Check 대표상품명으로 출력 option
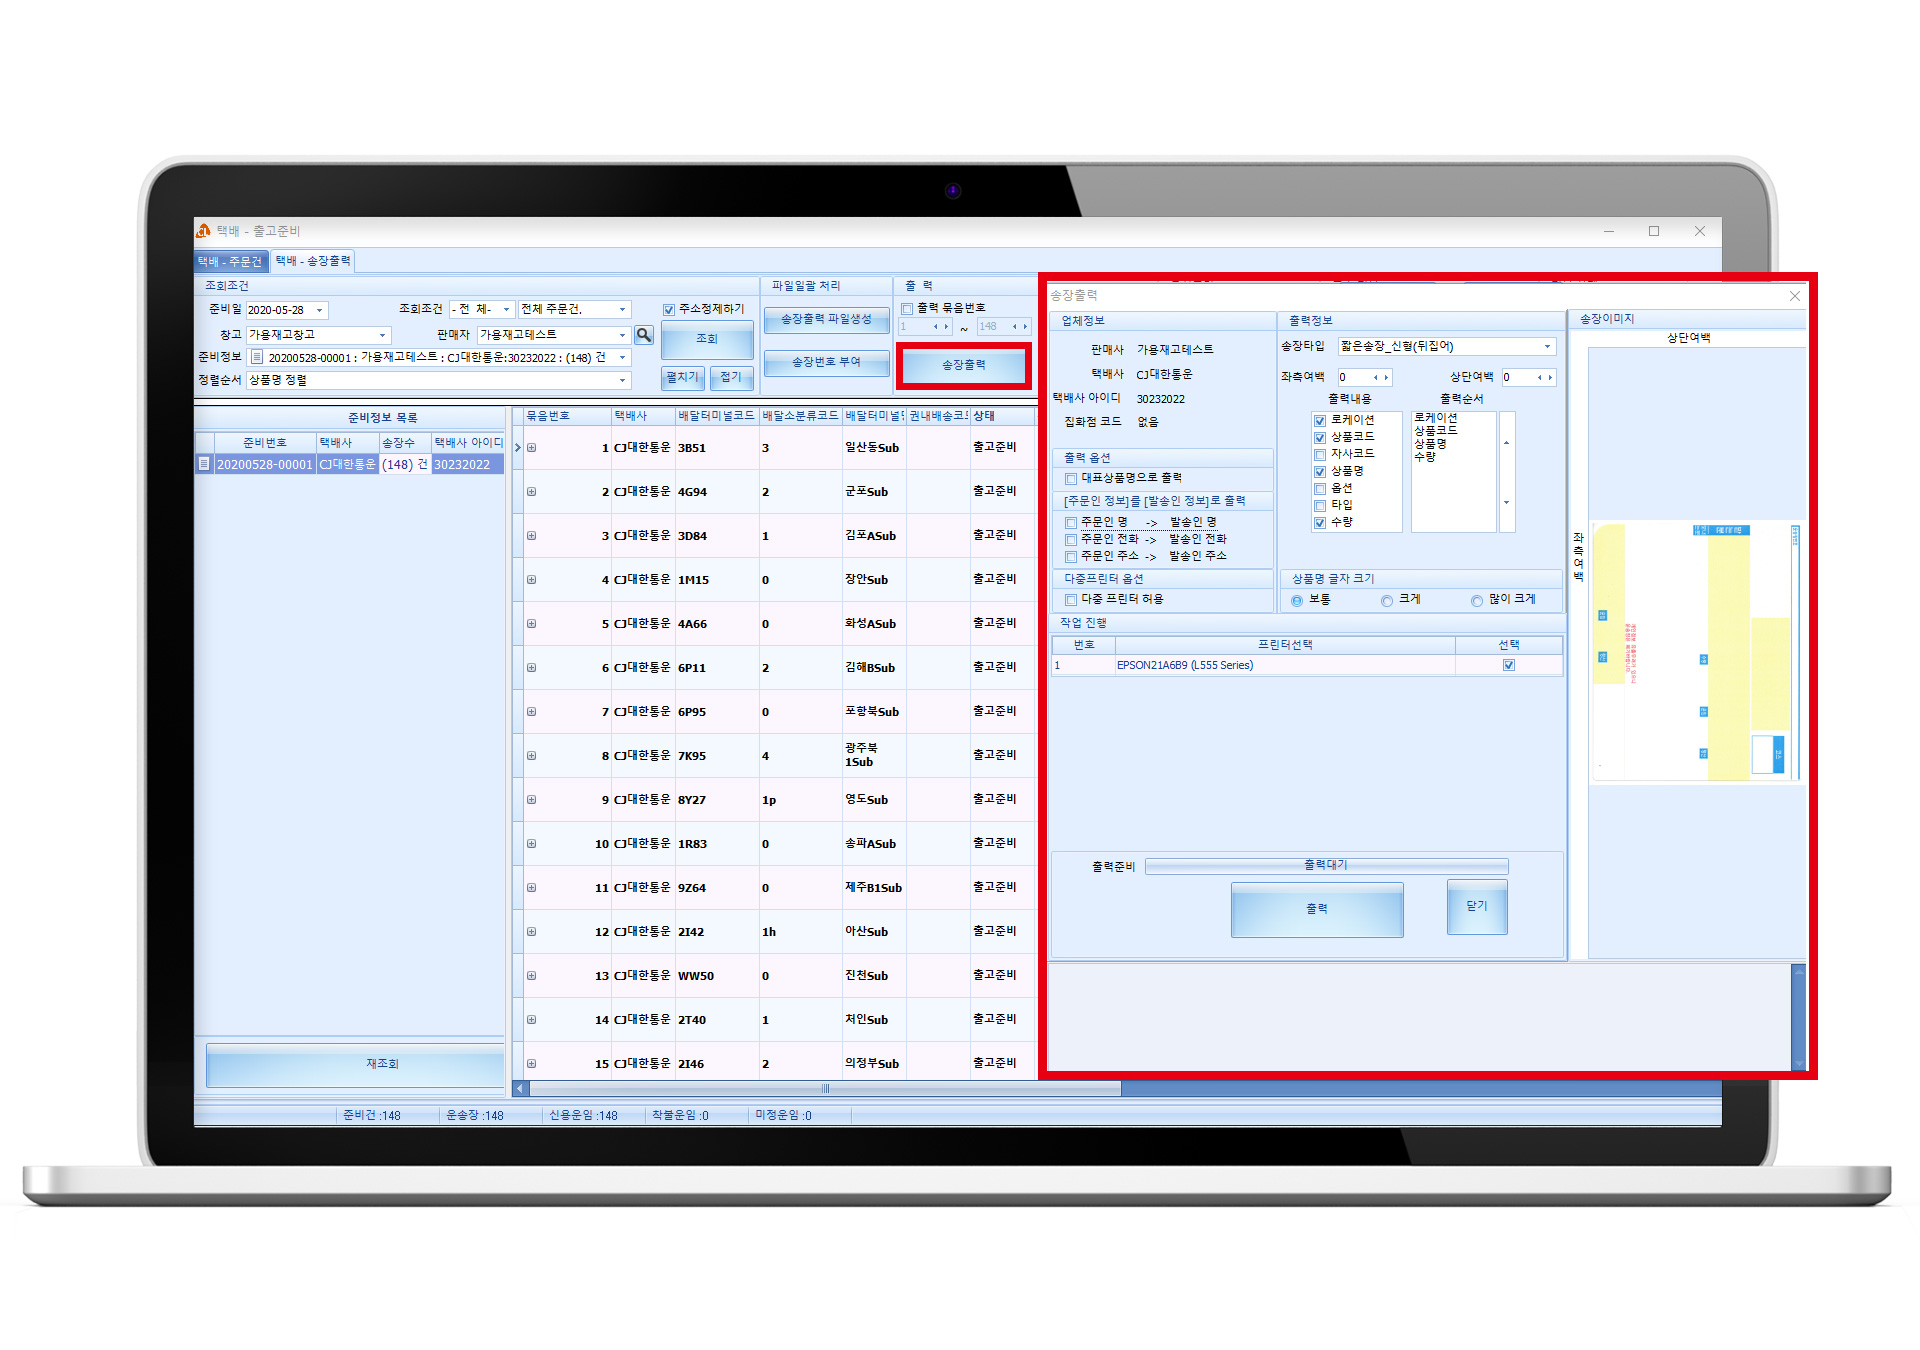This screenshot has height=1350, width=1920. tap(1071, 479)
